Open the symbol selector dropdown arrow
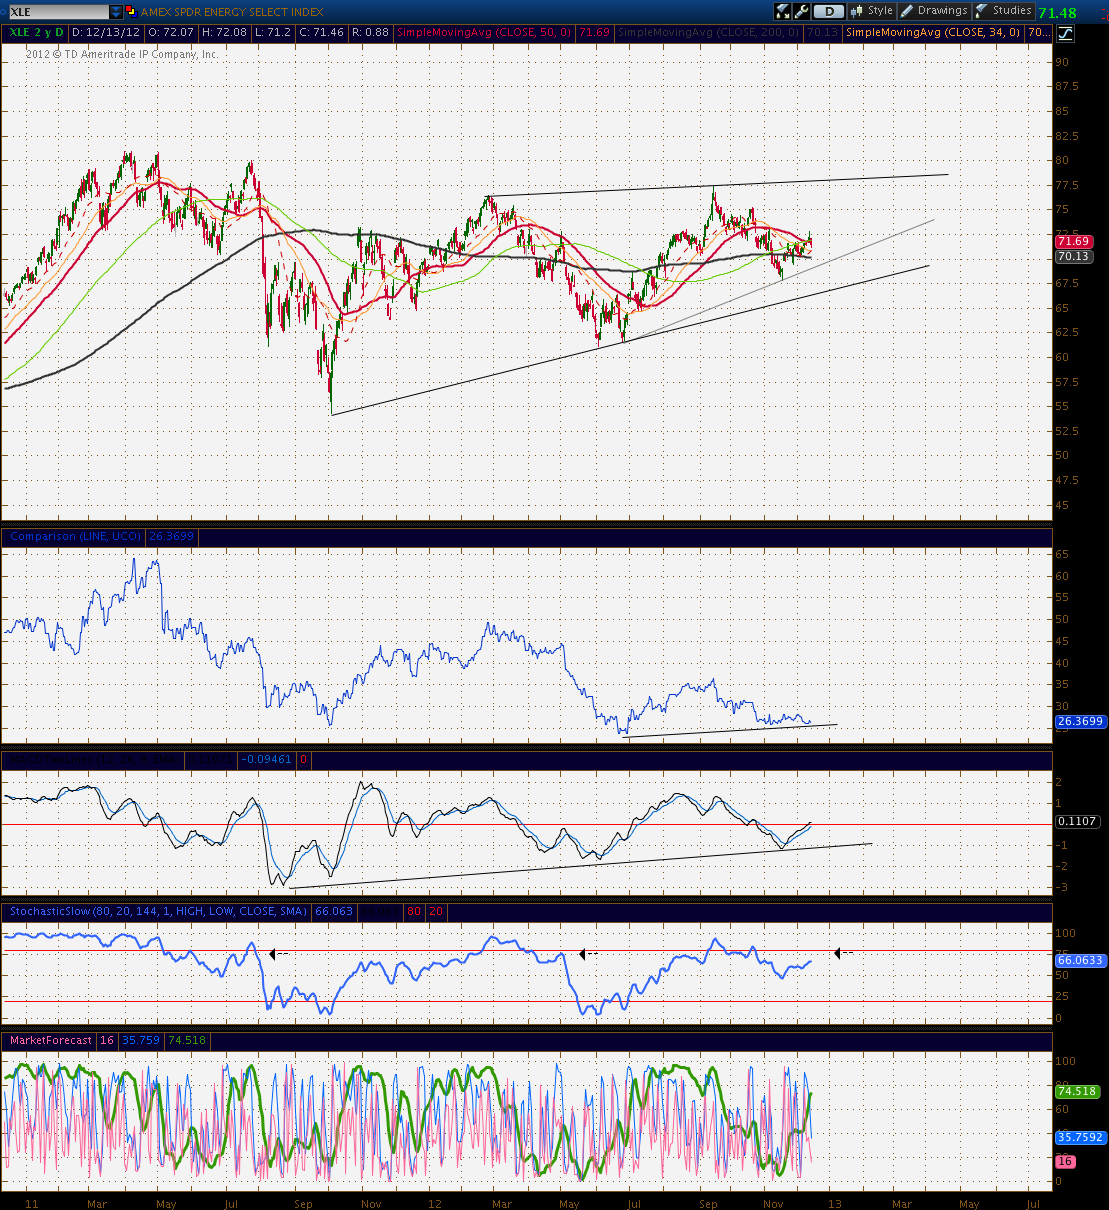 point(117,12)
